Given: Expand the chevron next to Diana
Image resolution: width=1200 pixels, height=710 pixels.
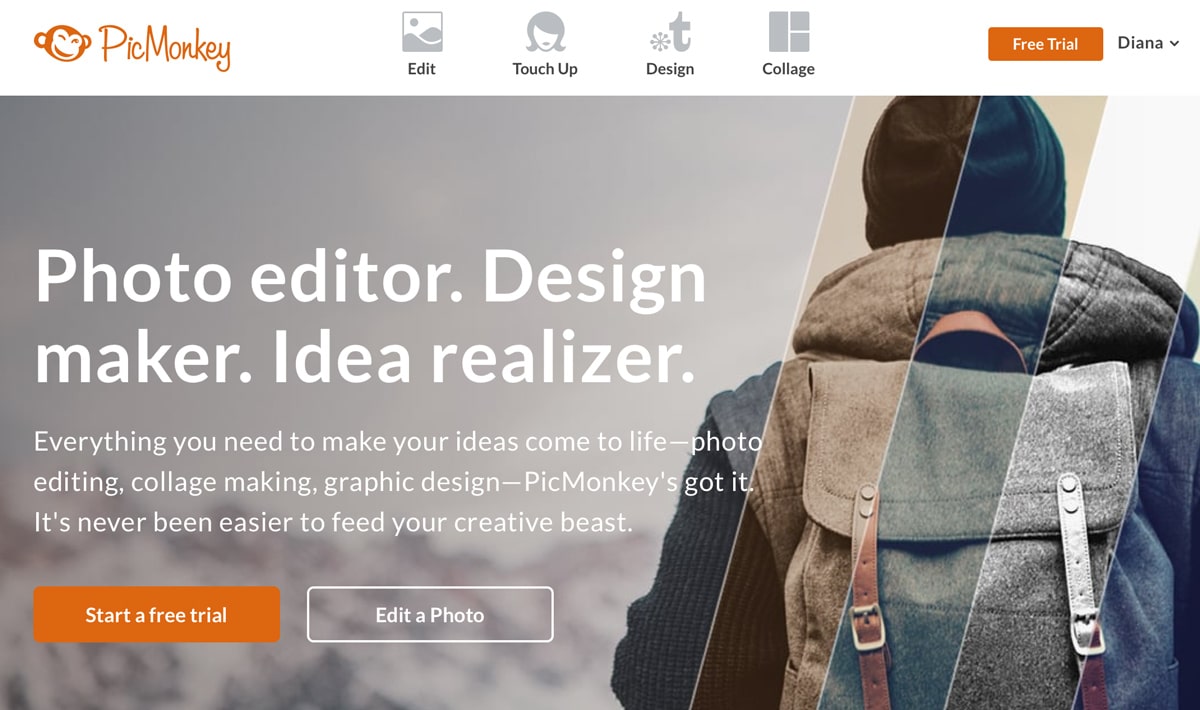Looking at the screenshot, I should point(1174,44).
